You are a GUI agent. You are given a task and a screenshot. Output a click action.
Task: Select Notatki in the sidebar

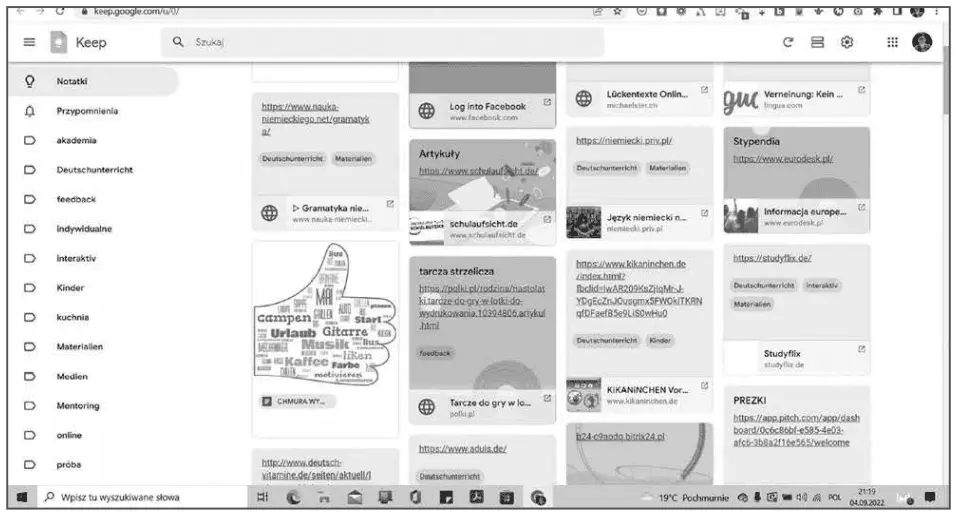click(x=93, y=81)
